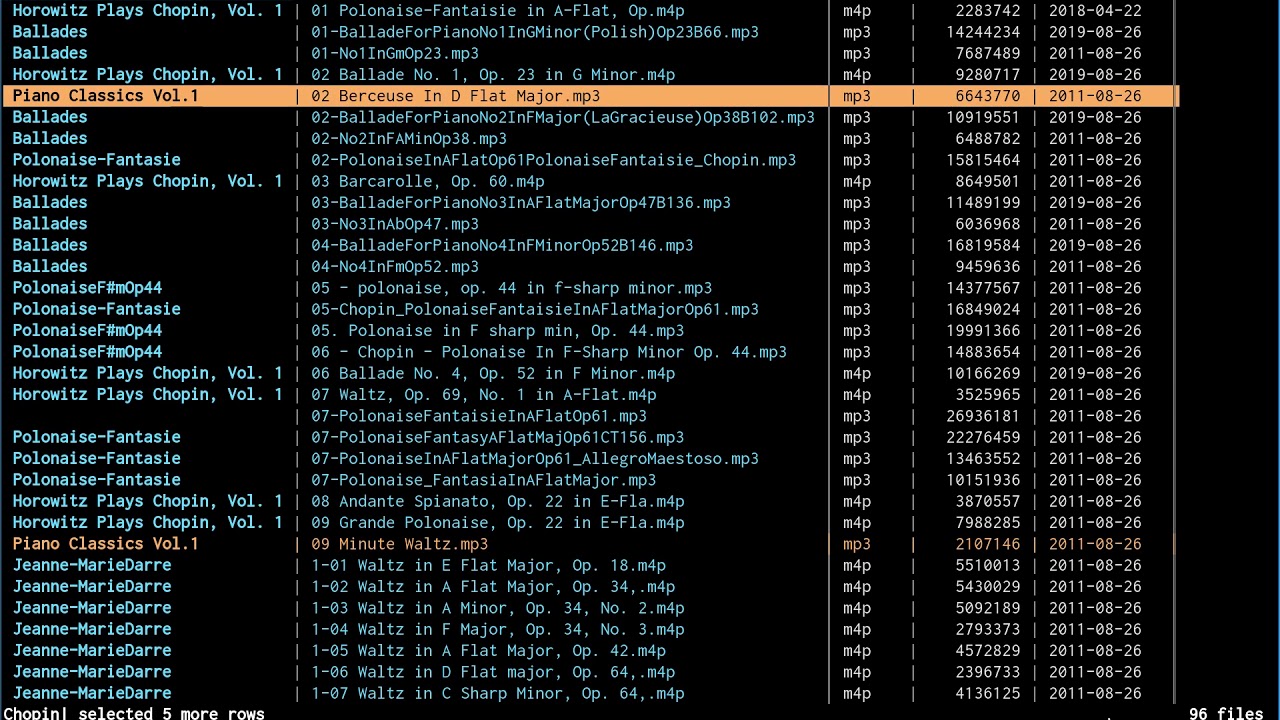Screen dimensions: 1280x720
Task: Select 06 - Chopin - Polonaise In F-Sharp Minor Op. 44.mp3
Action: 549,352
